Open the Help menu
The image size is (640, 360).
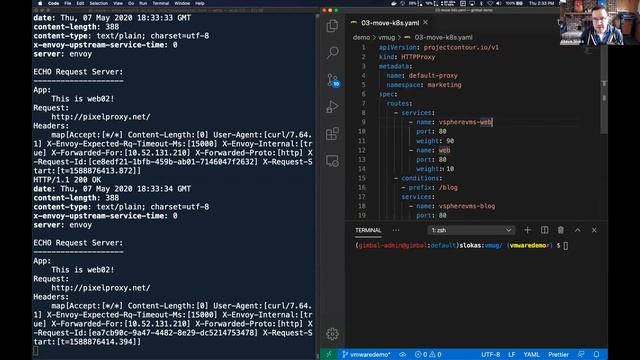pos(200,3)
